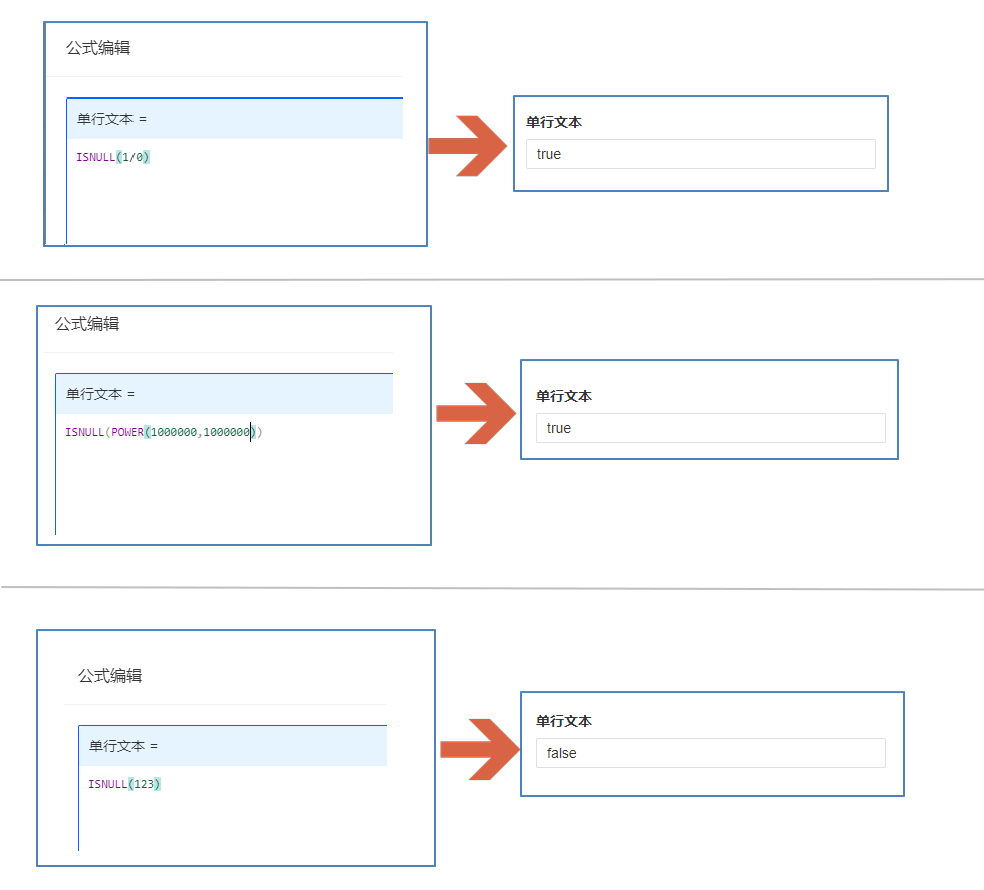Click the POWER function name in the formula
Viewport: 984px width, 890px height.
[x=127, y=432]
